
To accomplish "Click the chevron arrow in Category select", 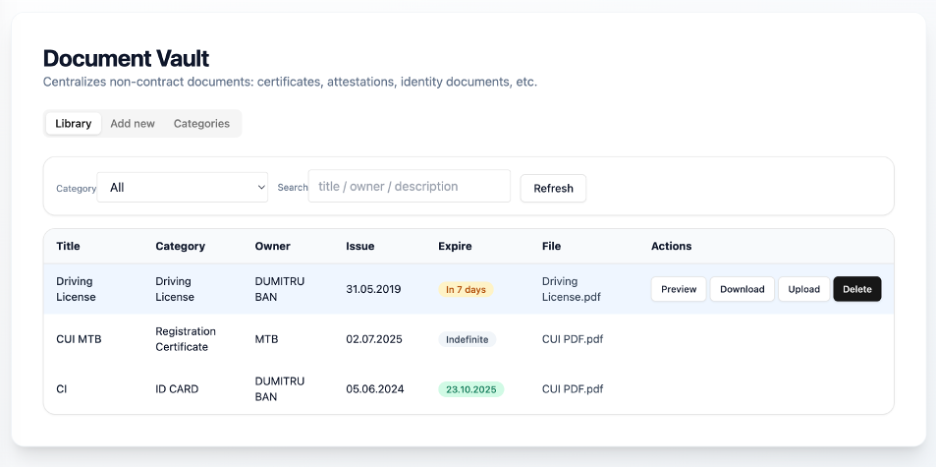I will [x=262, y=187].
